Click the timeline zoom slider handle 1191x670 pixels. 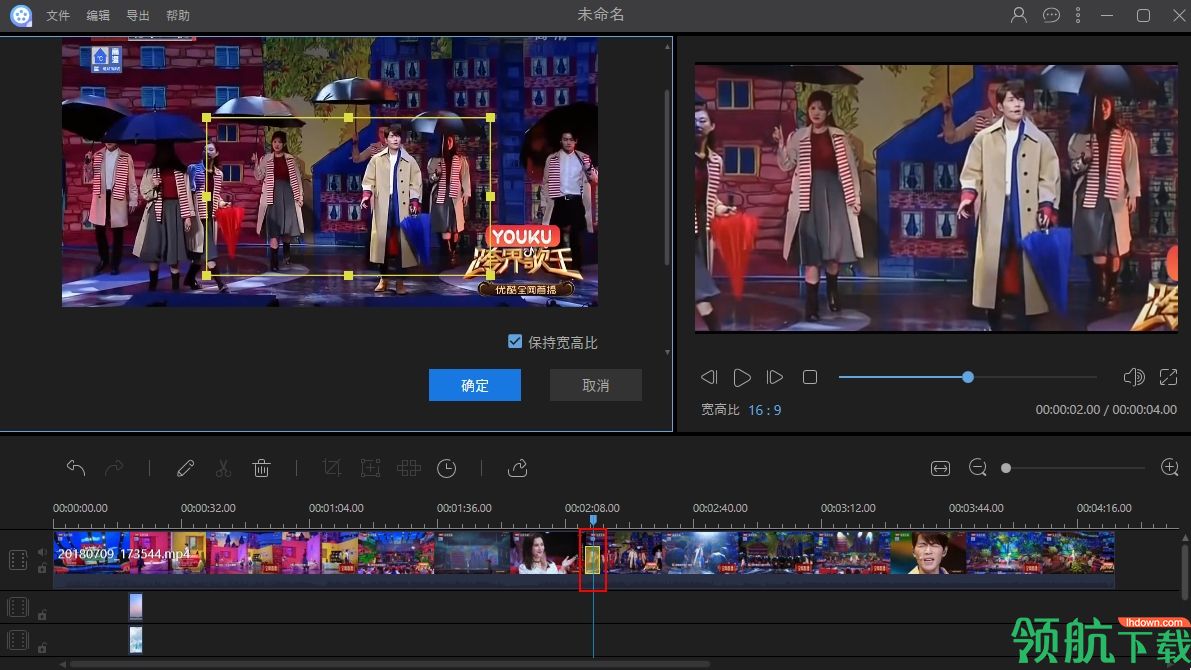point(1006,468)
